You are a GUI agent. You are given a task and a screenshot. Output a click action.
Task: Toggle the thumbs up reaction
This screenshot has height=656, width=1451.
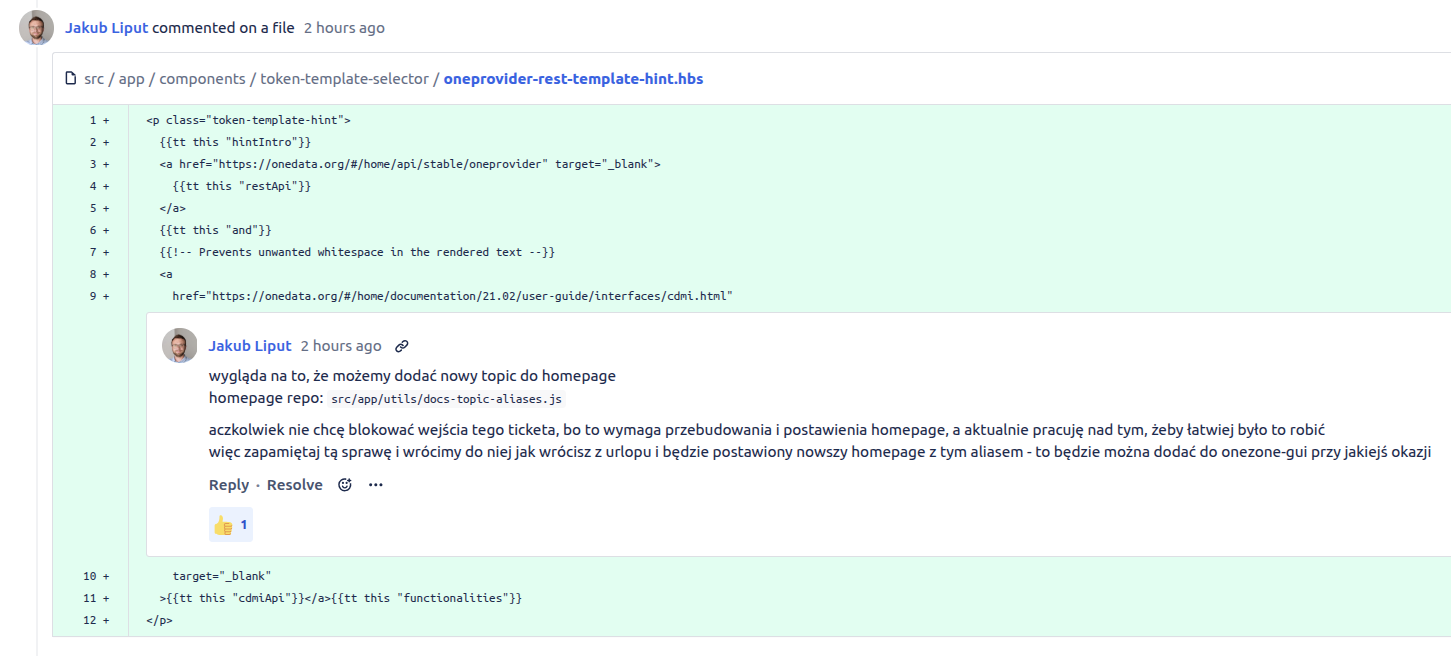coord(231,525)
